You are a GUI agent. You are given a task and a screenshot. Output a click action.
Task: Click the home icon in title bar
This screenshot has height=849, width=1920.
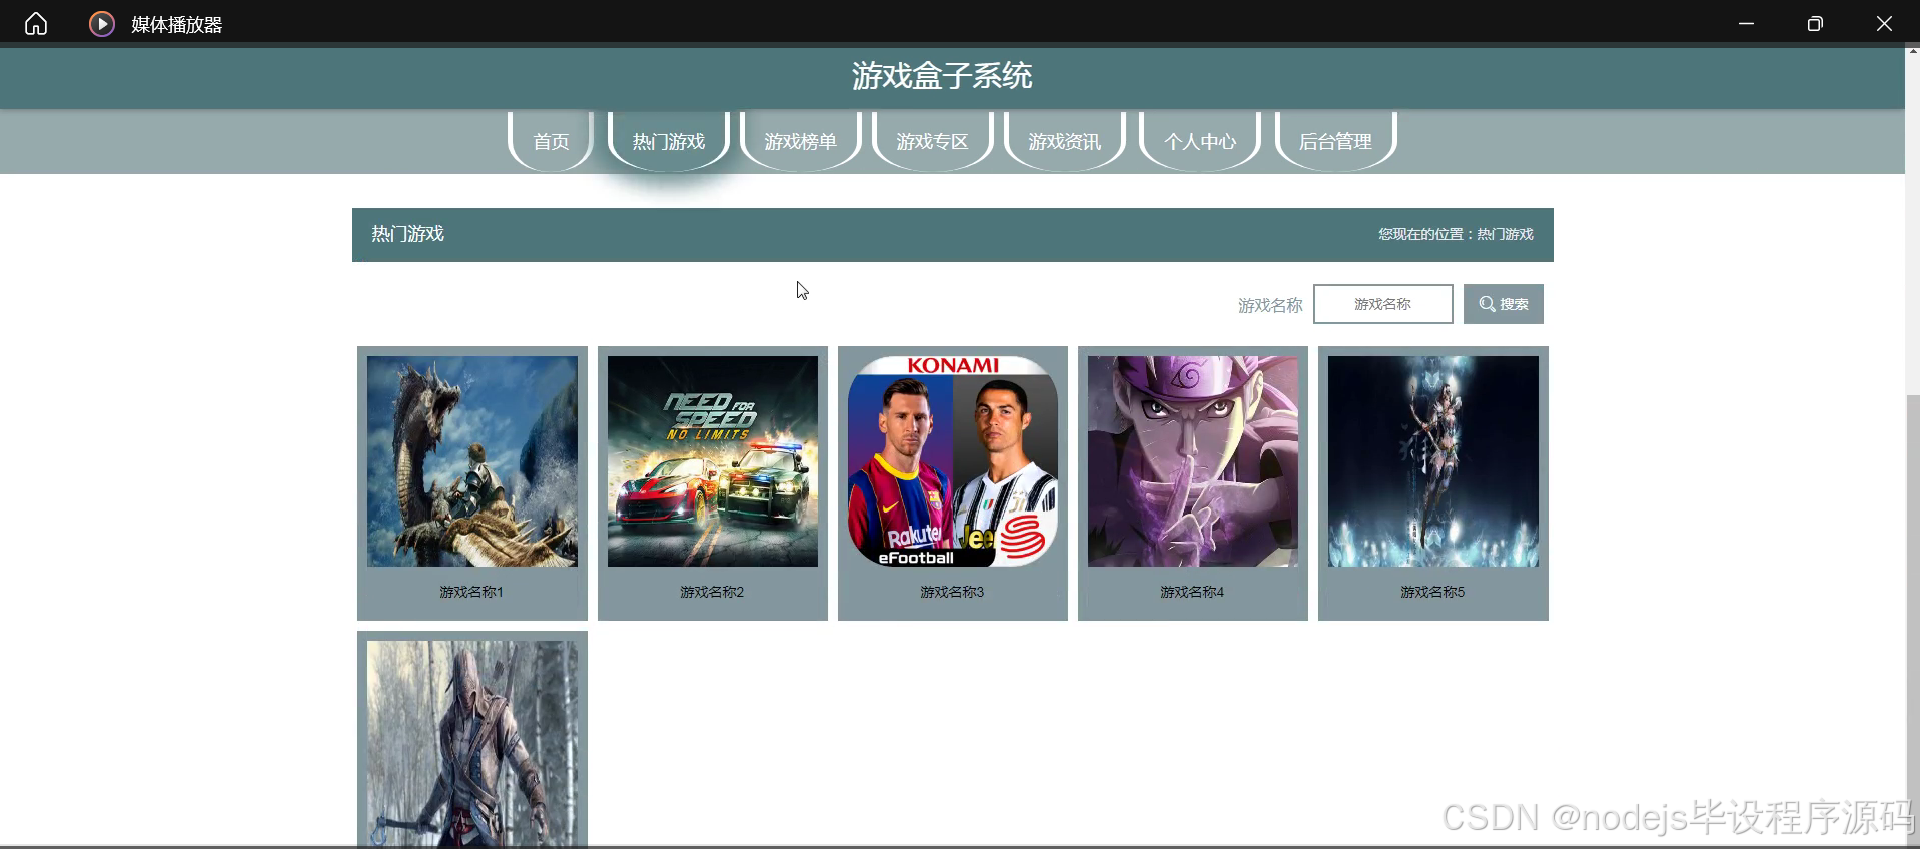click(x=36, y=23)
